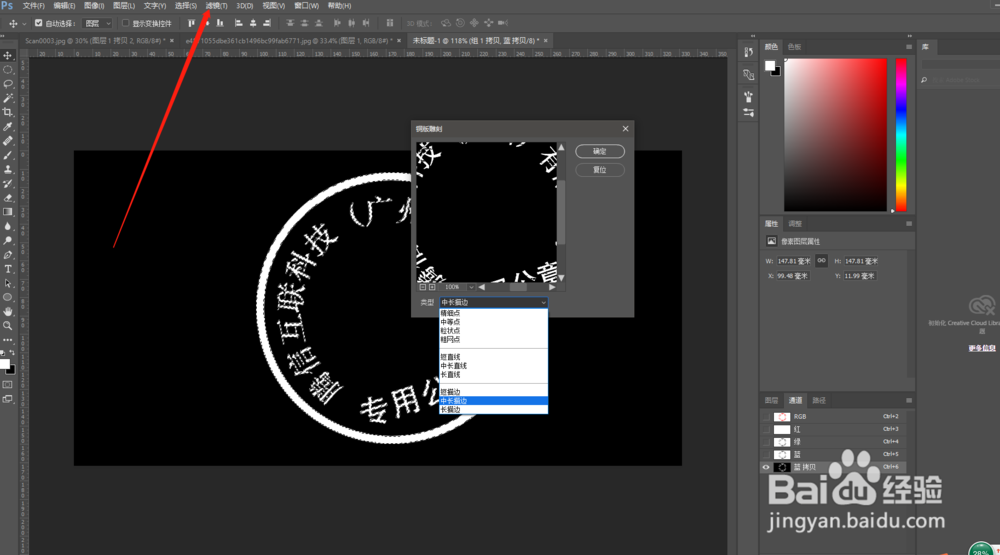Open the 滤镜(T) menu
This screenshot has height=555, width=1000.
pyautogui.click(x=216, y=6)
